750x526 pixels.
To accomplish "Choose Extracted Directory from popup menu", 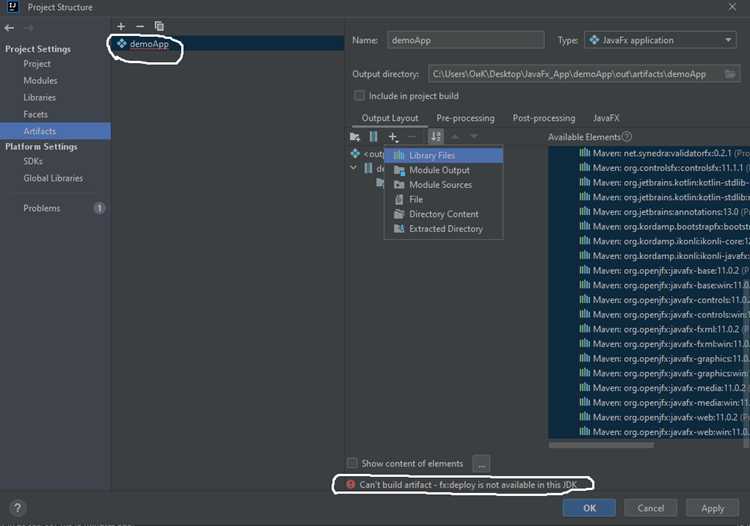I will click(x=443, y=229).
